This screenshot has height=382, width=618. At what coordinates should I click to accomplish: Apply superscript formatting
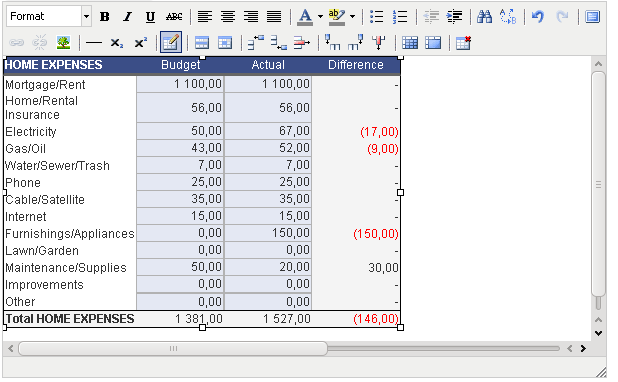(141, 43)
